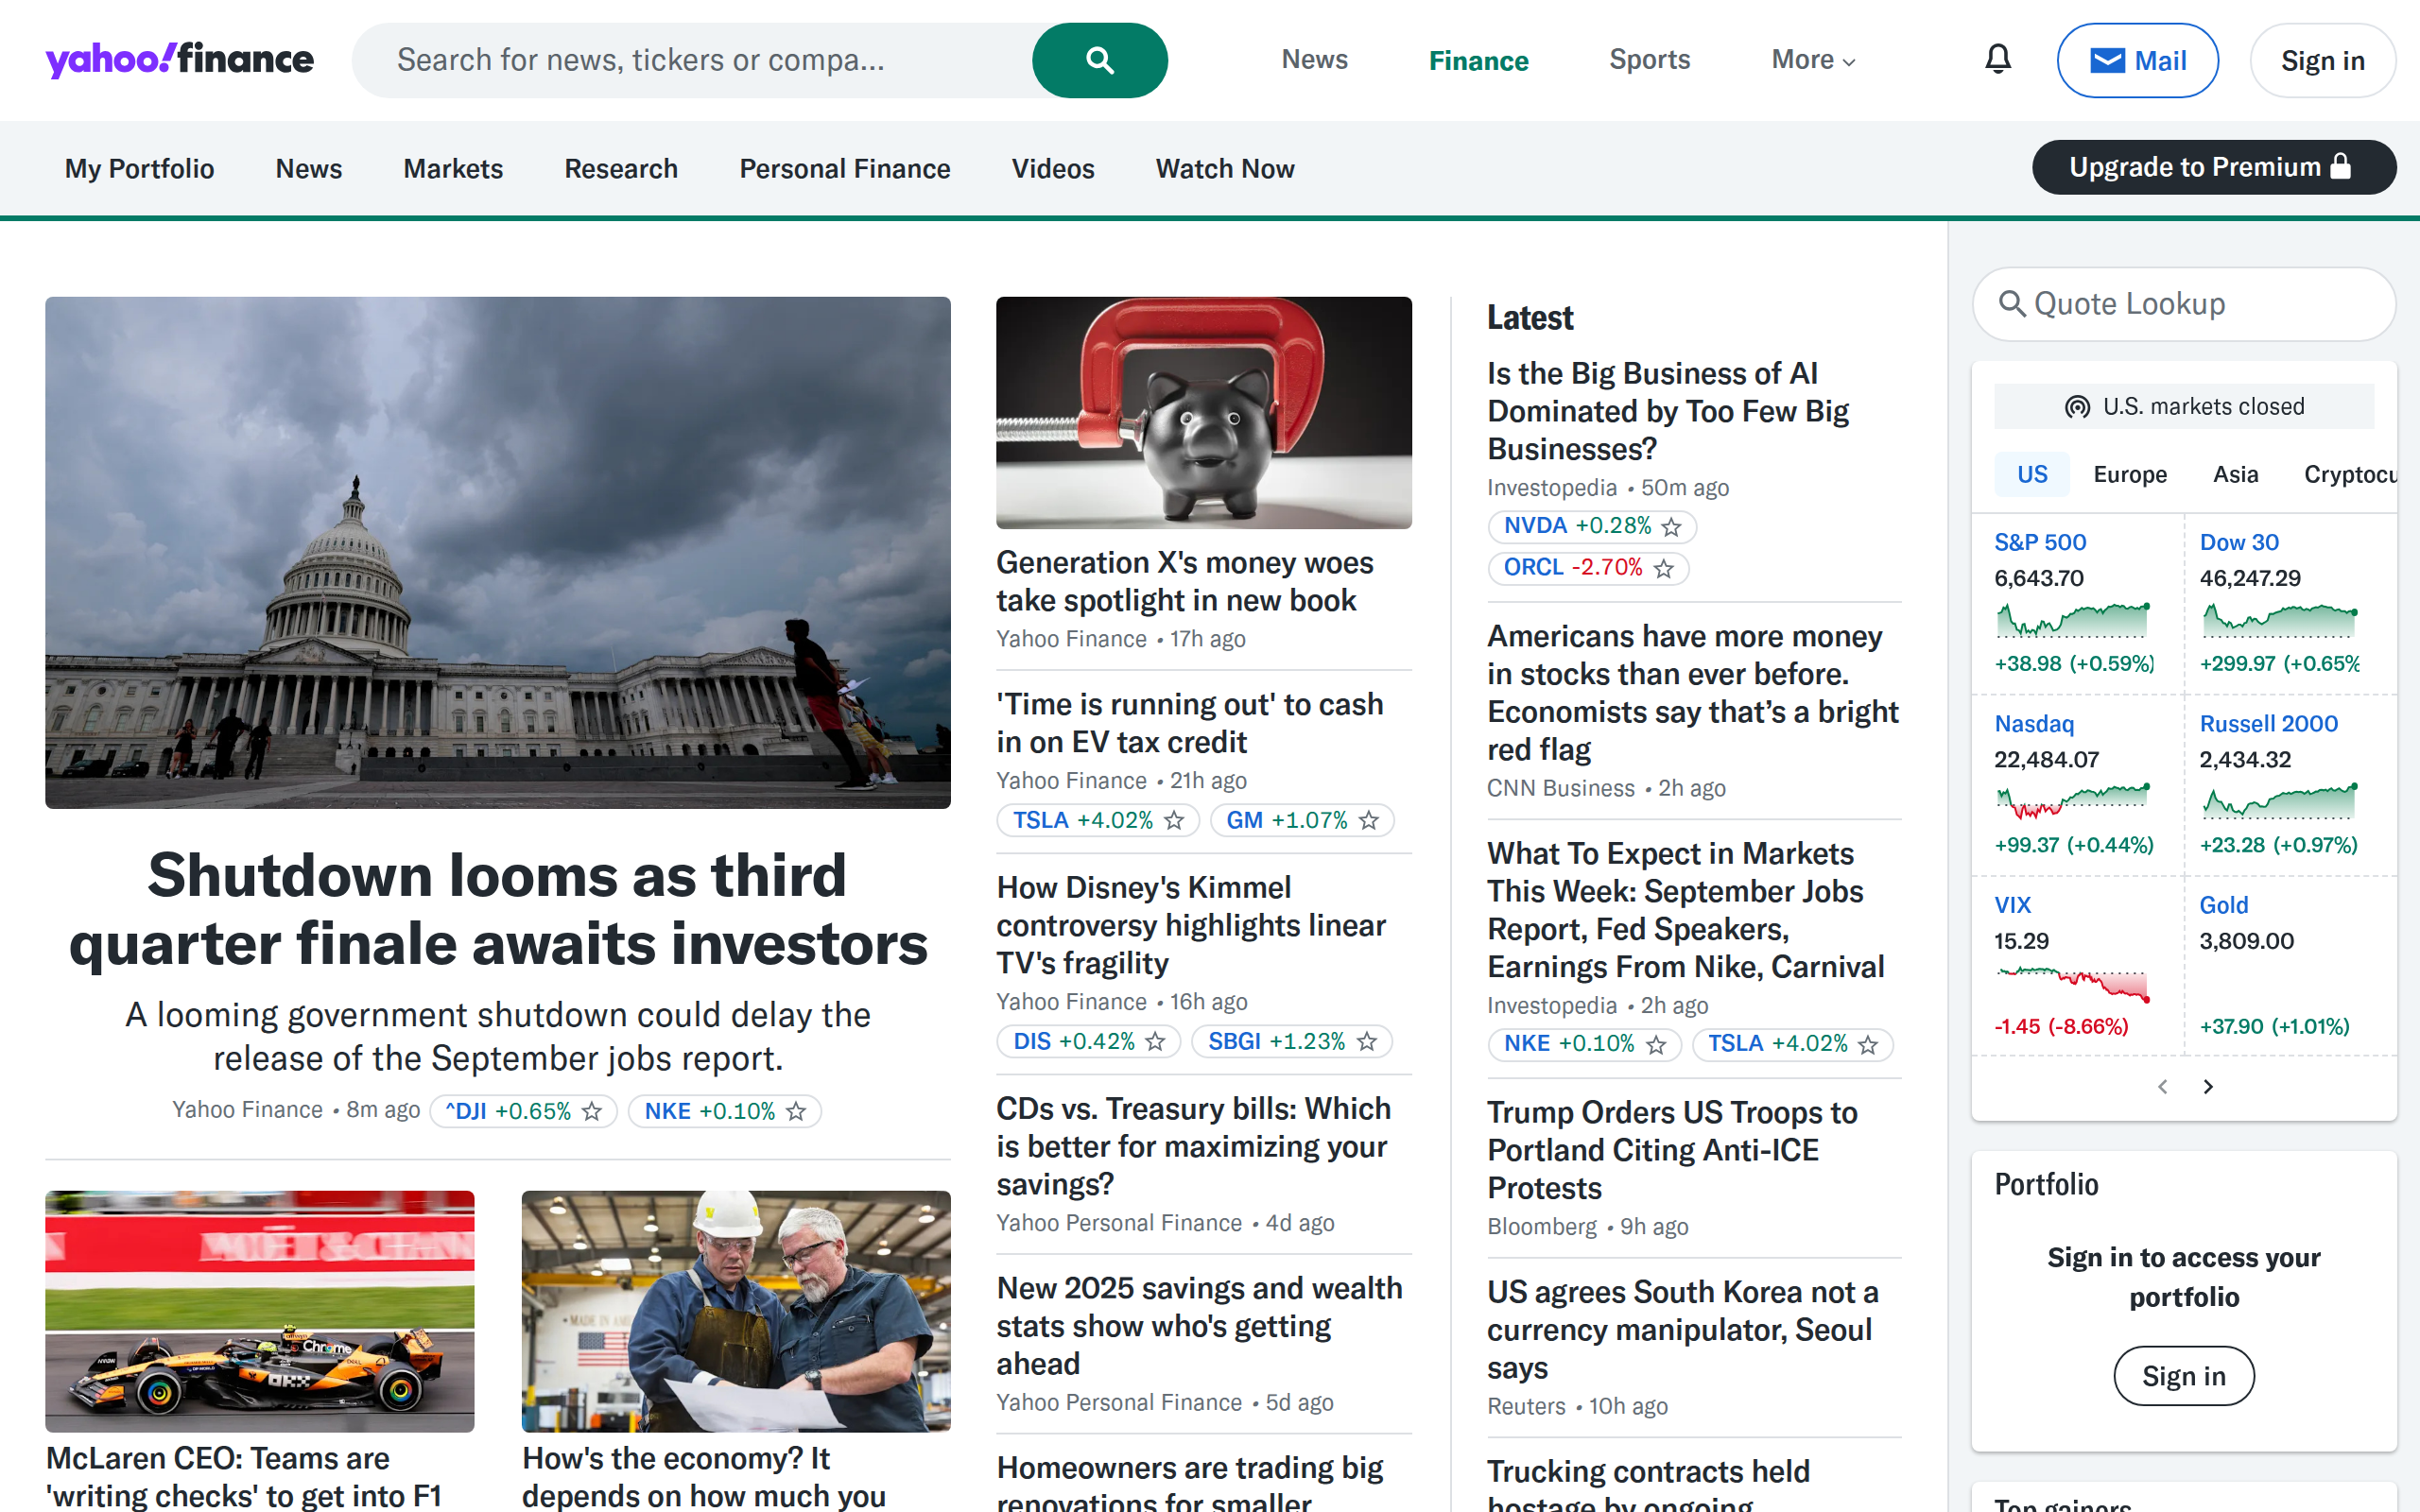Click previous arrow under market charts
The width and height of the screenshot is (2420, 1512).
pos(2162,1086)
